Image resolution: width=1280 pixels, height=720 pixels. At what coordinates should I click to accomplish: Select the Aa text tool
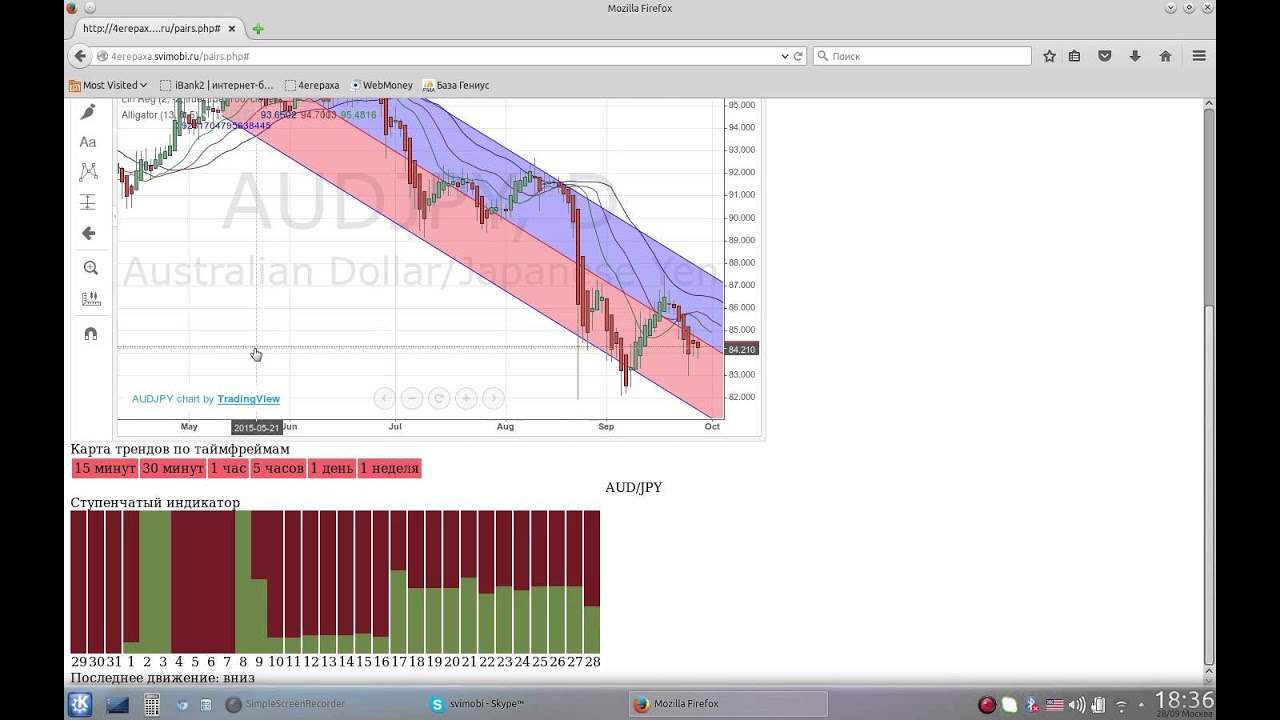coord(88,142)
